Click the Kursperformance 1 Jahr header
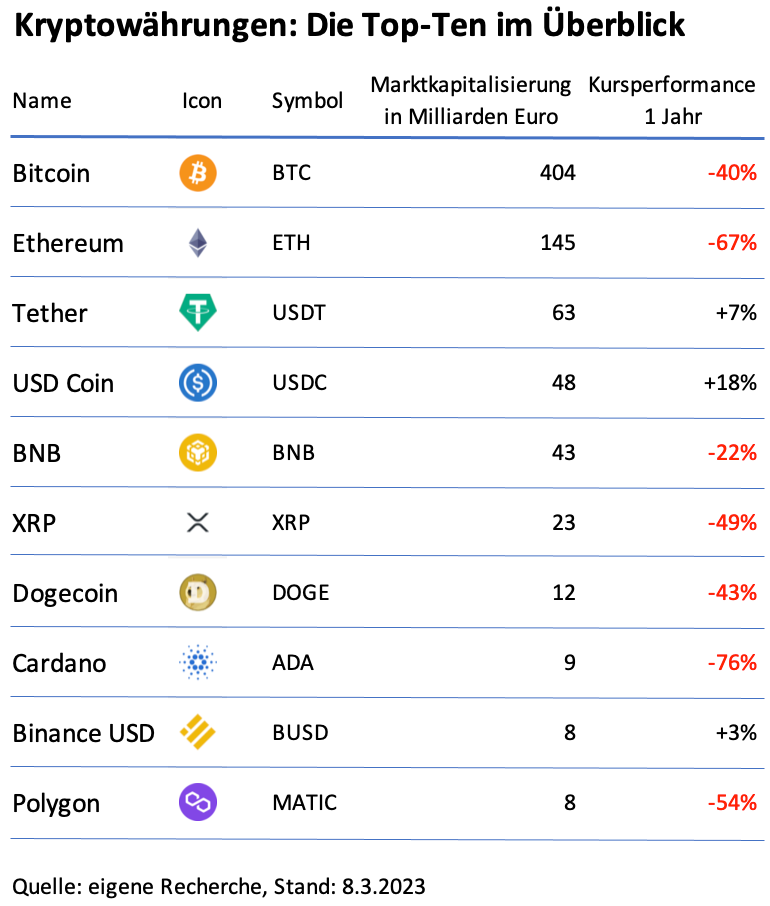The height and width of the screenshot is (906, 770). tap(672, 100)
